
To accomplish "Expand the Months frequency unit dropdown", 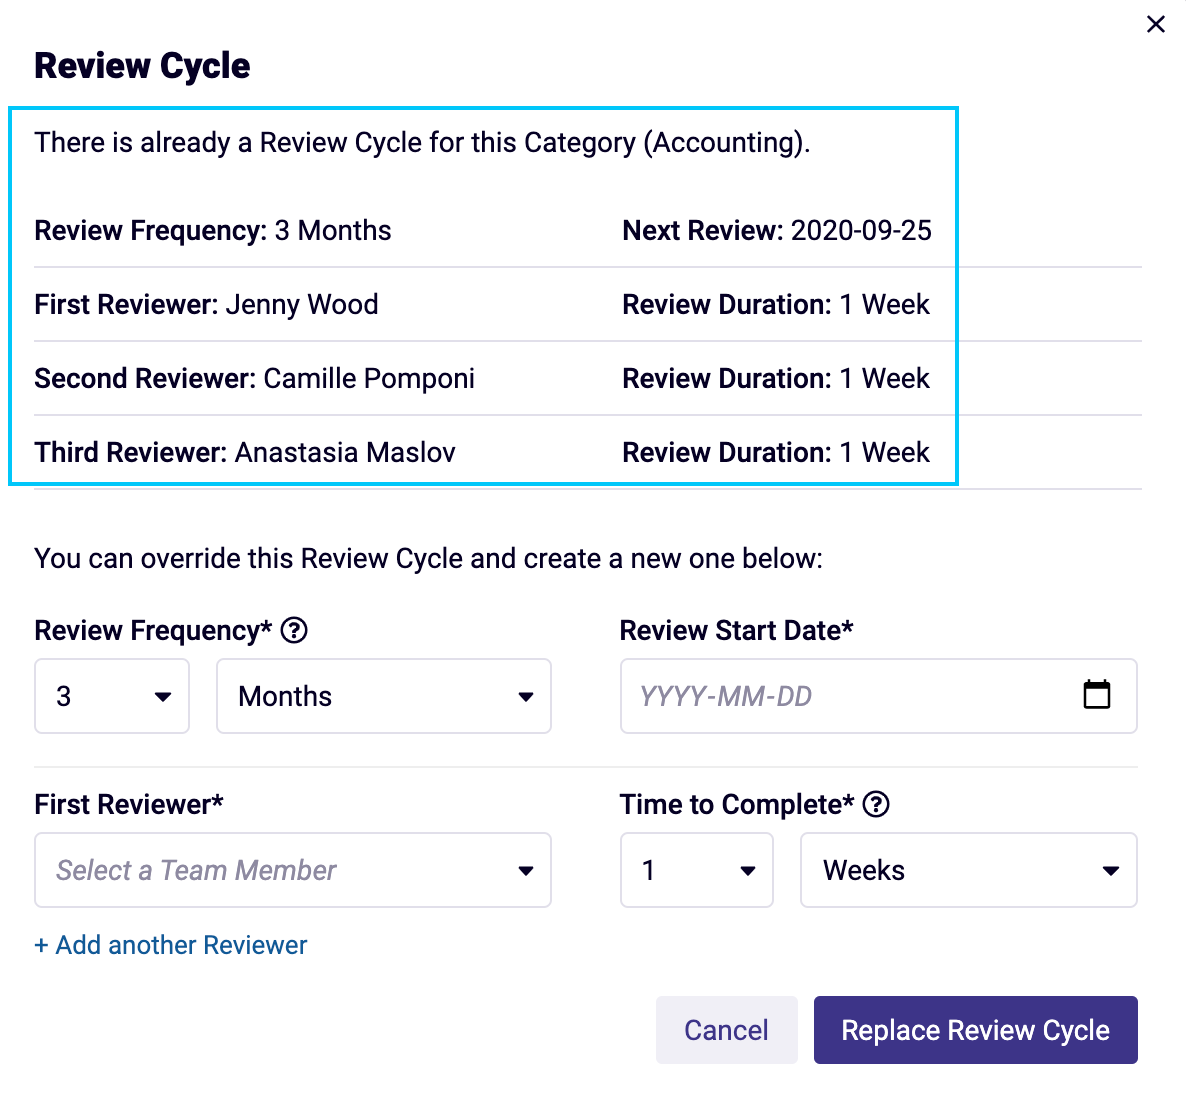I will point(383,696).
